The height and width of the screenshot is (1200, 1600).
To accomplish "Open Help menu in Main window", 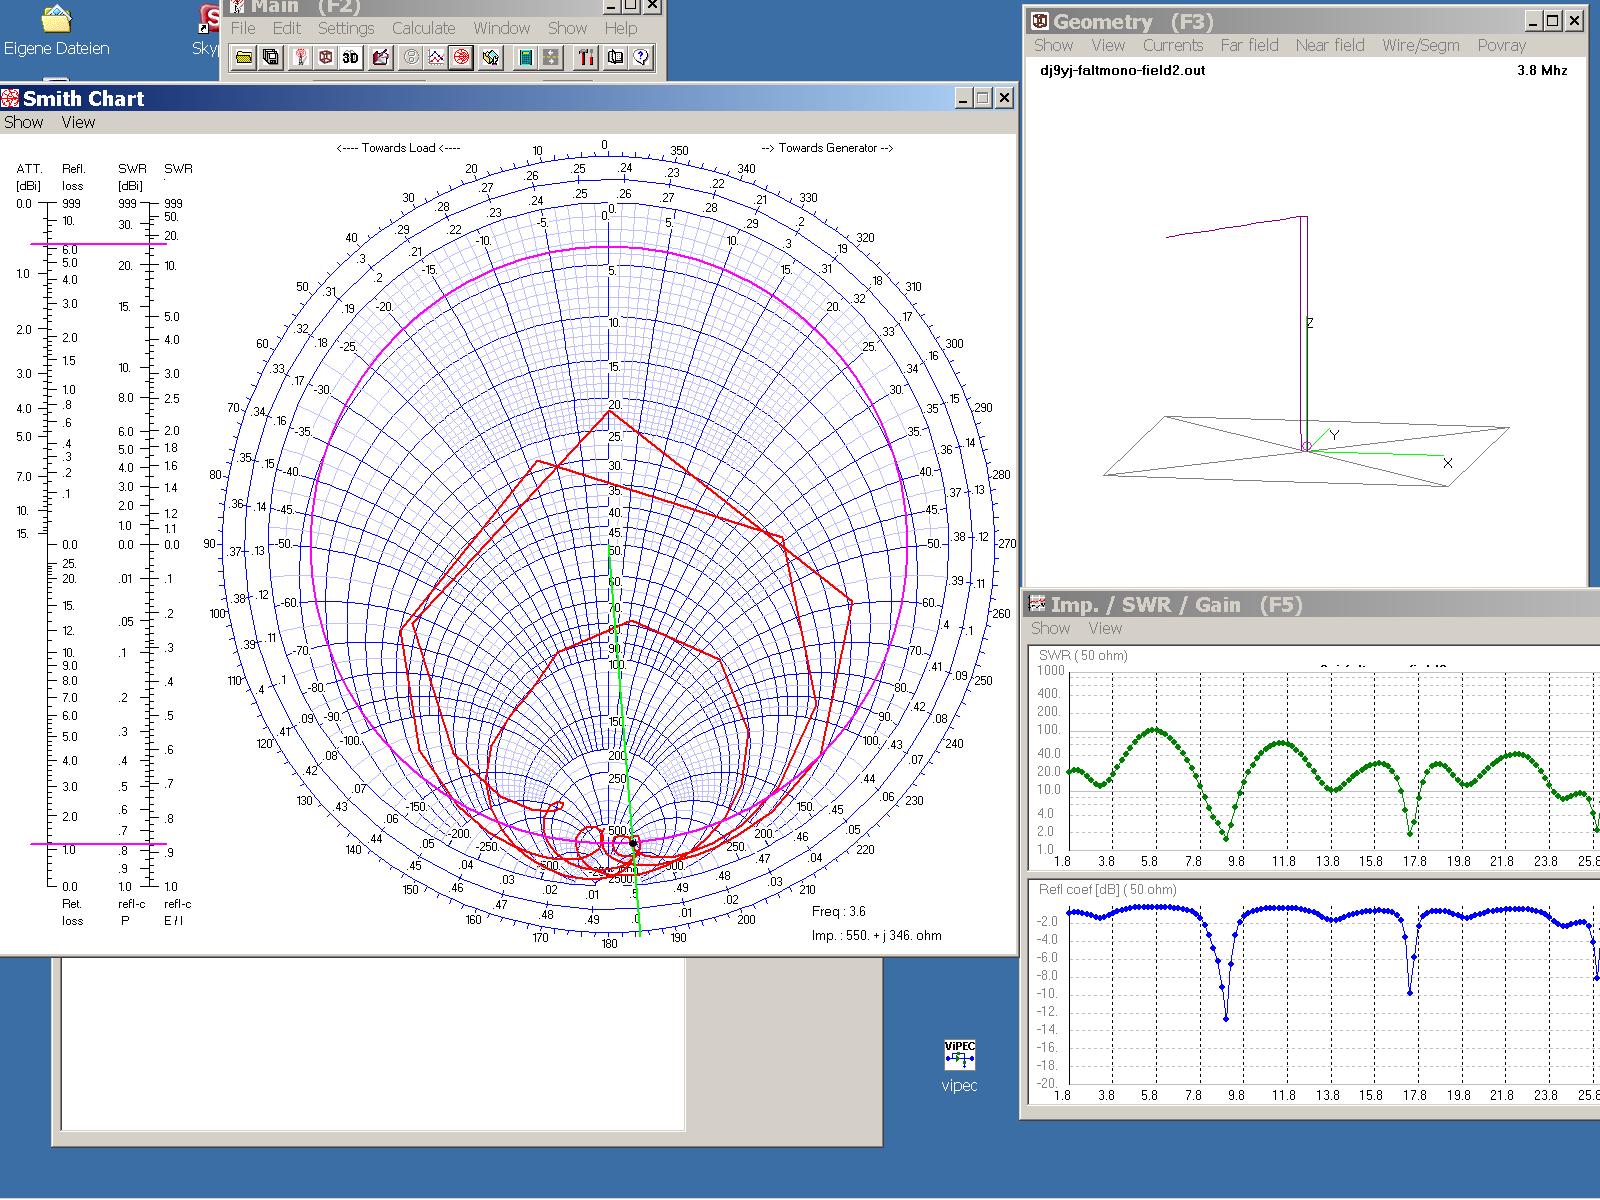I will click(x=620, y=28).
